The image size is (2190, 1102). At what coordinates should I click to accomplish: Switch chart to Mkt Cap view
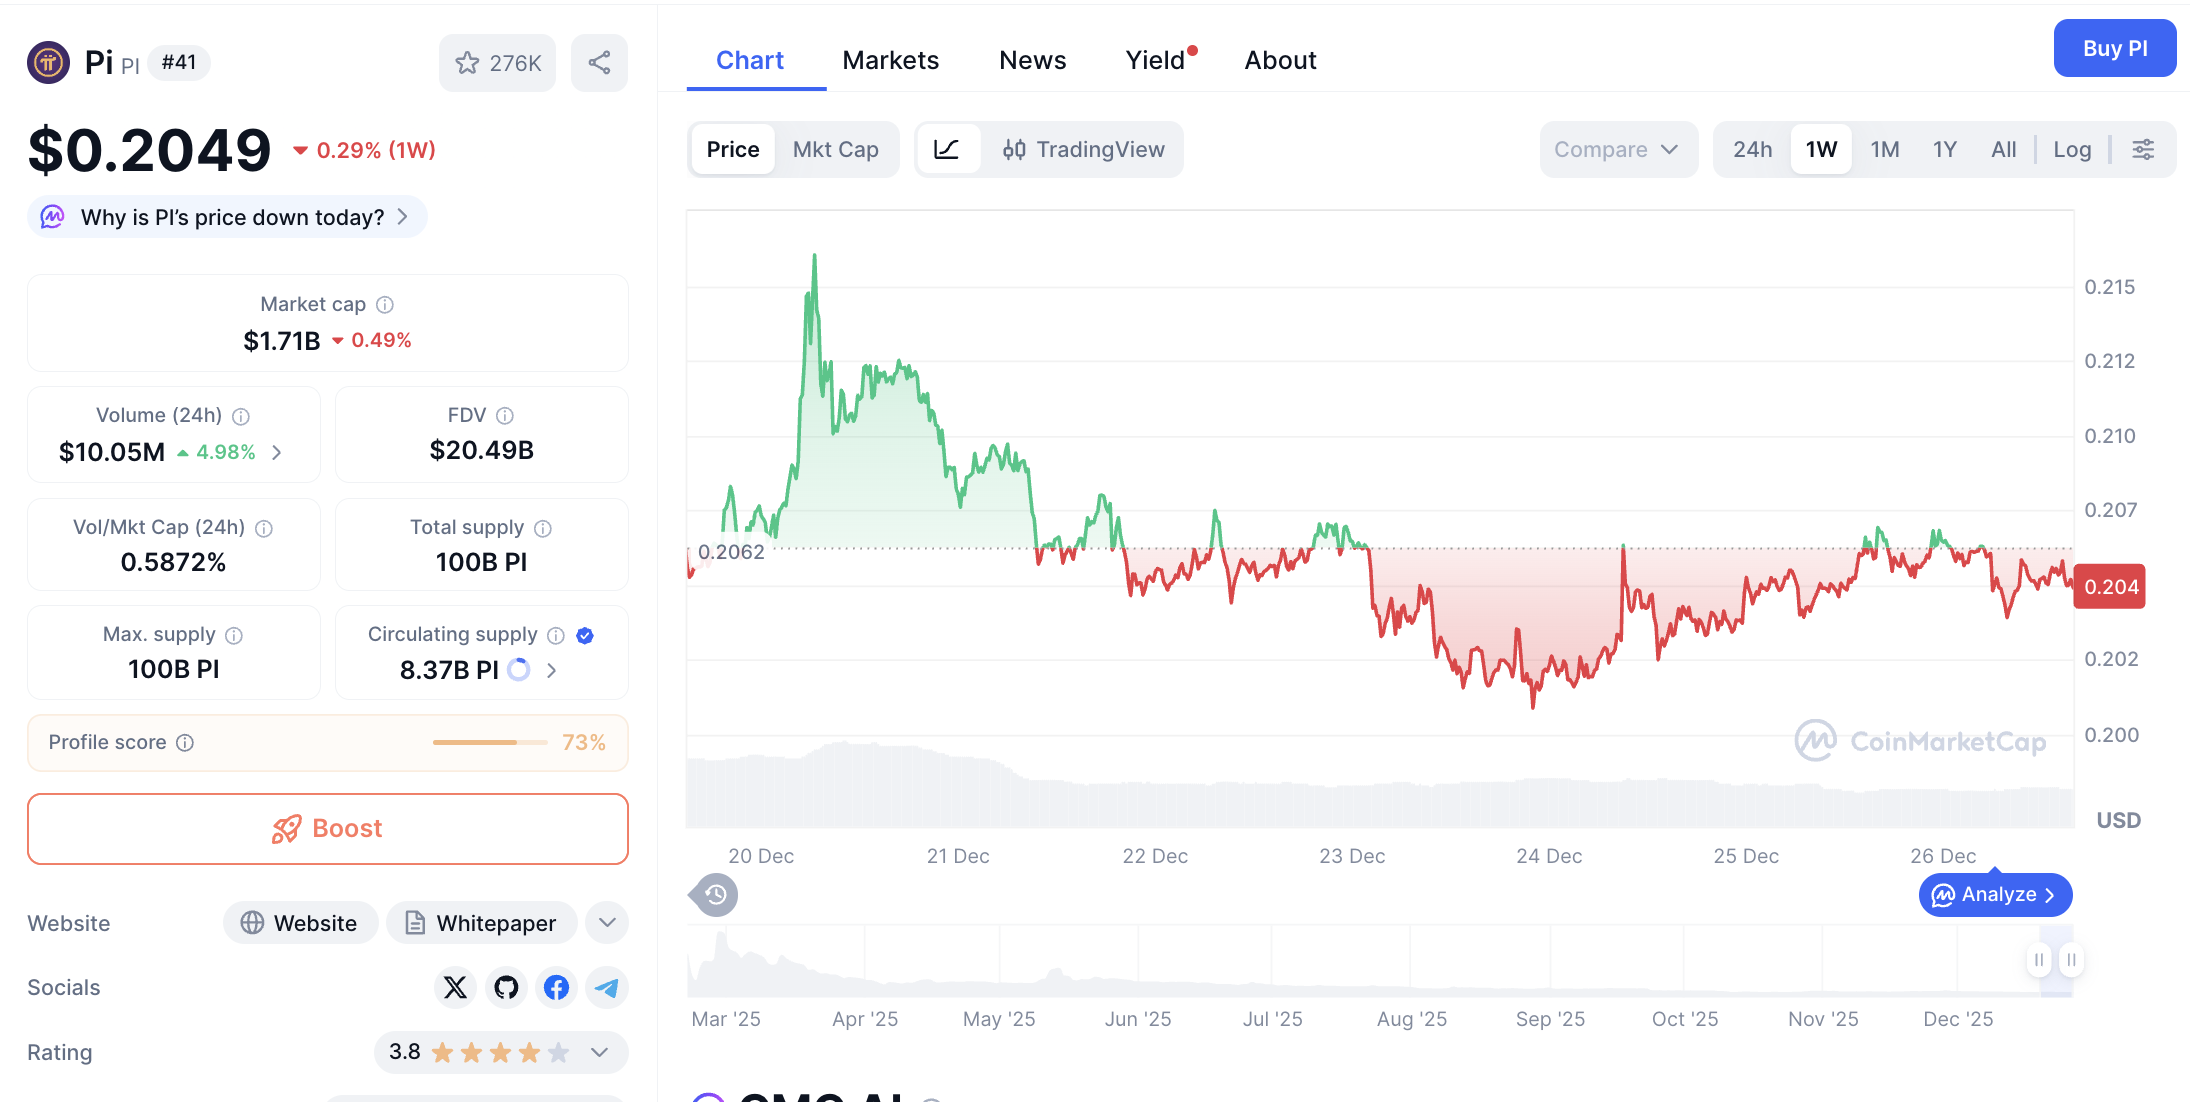coord(836,149)
